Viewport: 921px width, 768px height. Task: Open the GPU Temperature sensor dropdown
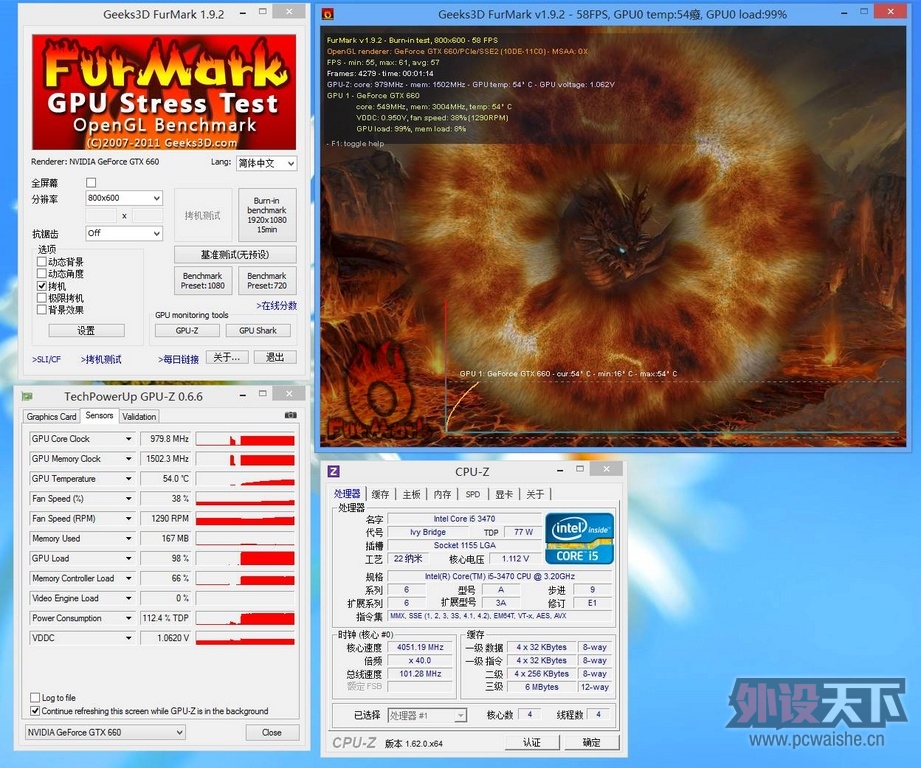click(129, 479)
